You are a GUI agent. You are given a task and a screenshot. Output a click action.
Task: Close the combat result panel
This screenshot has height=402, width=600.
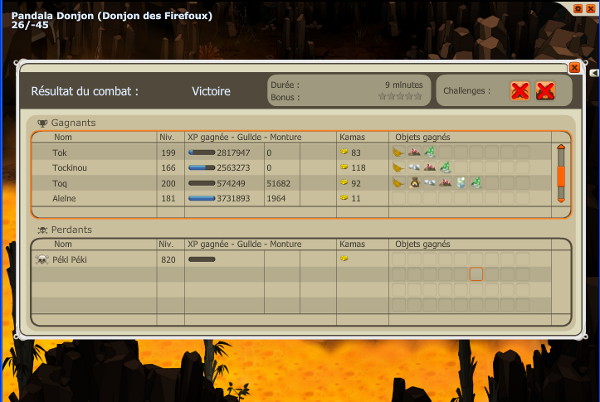[574, 68]
